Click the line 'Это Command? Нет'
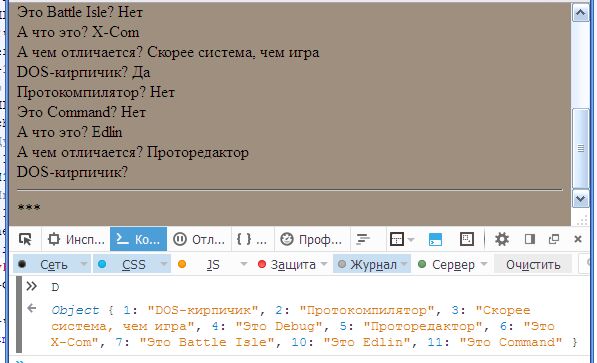 click(x=81, y=112)
